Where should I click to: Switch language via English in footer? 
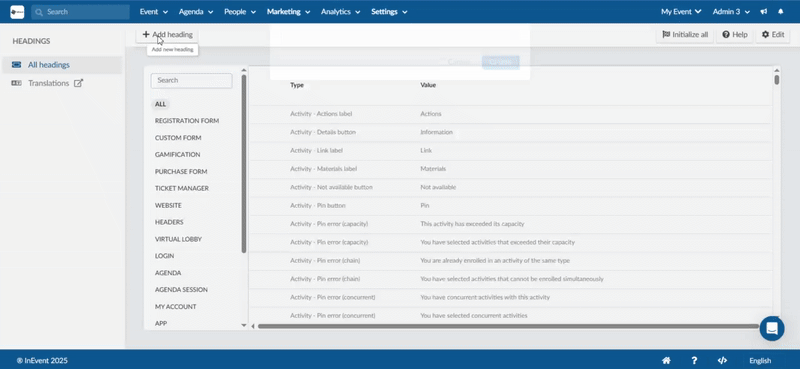(760, 360)
